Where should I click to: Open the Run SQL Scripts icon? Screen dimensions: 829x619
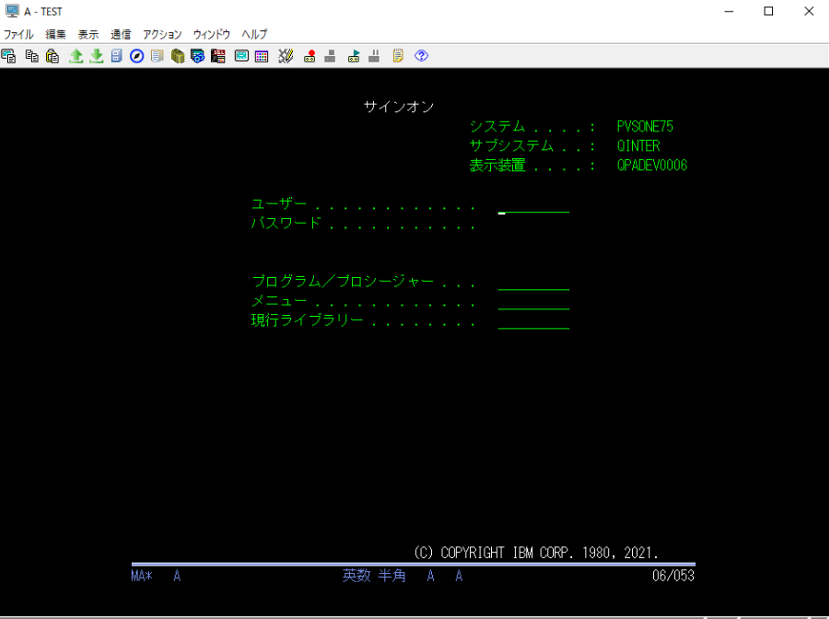[x=218, y=56]
